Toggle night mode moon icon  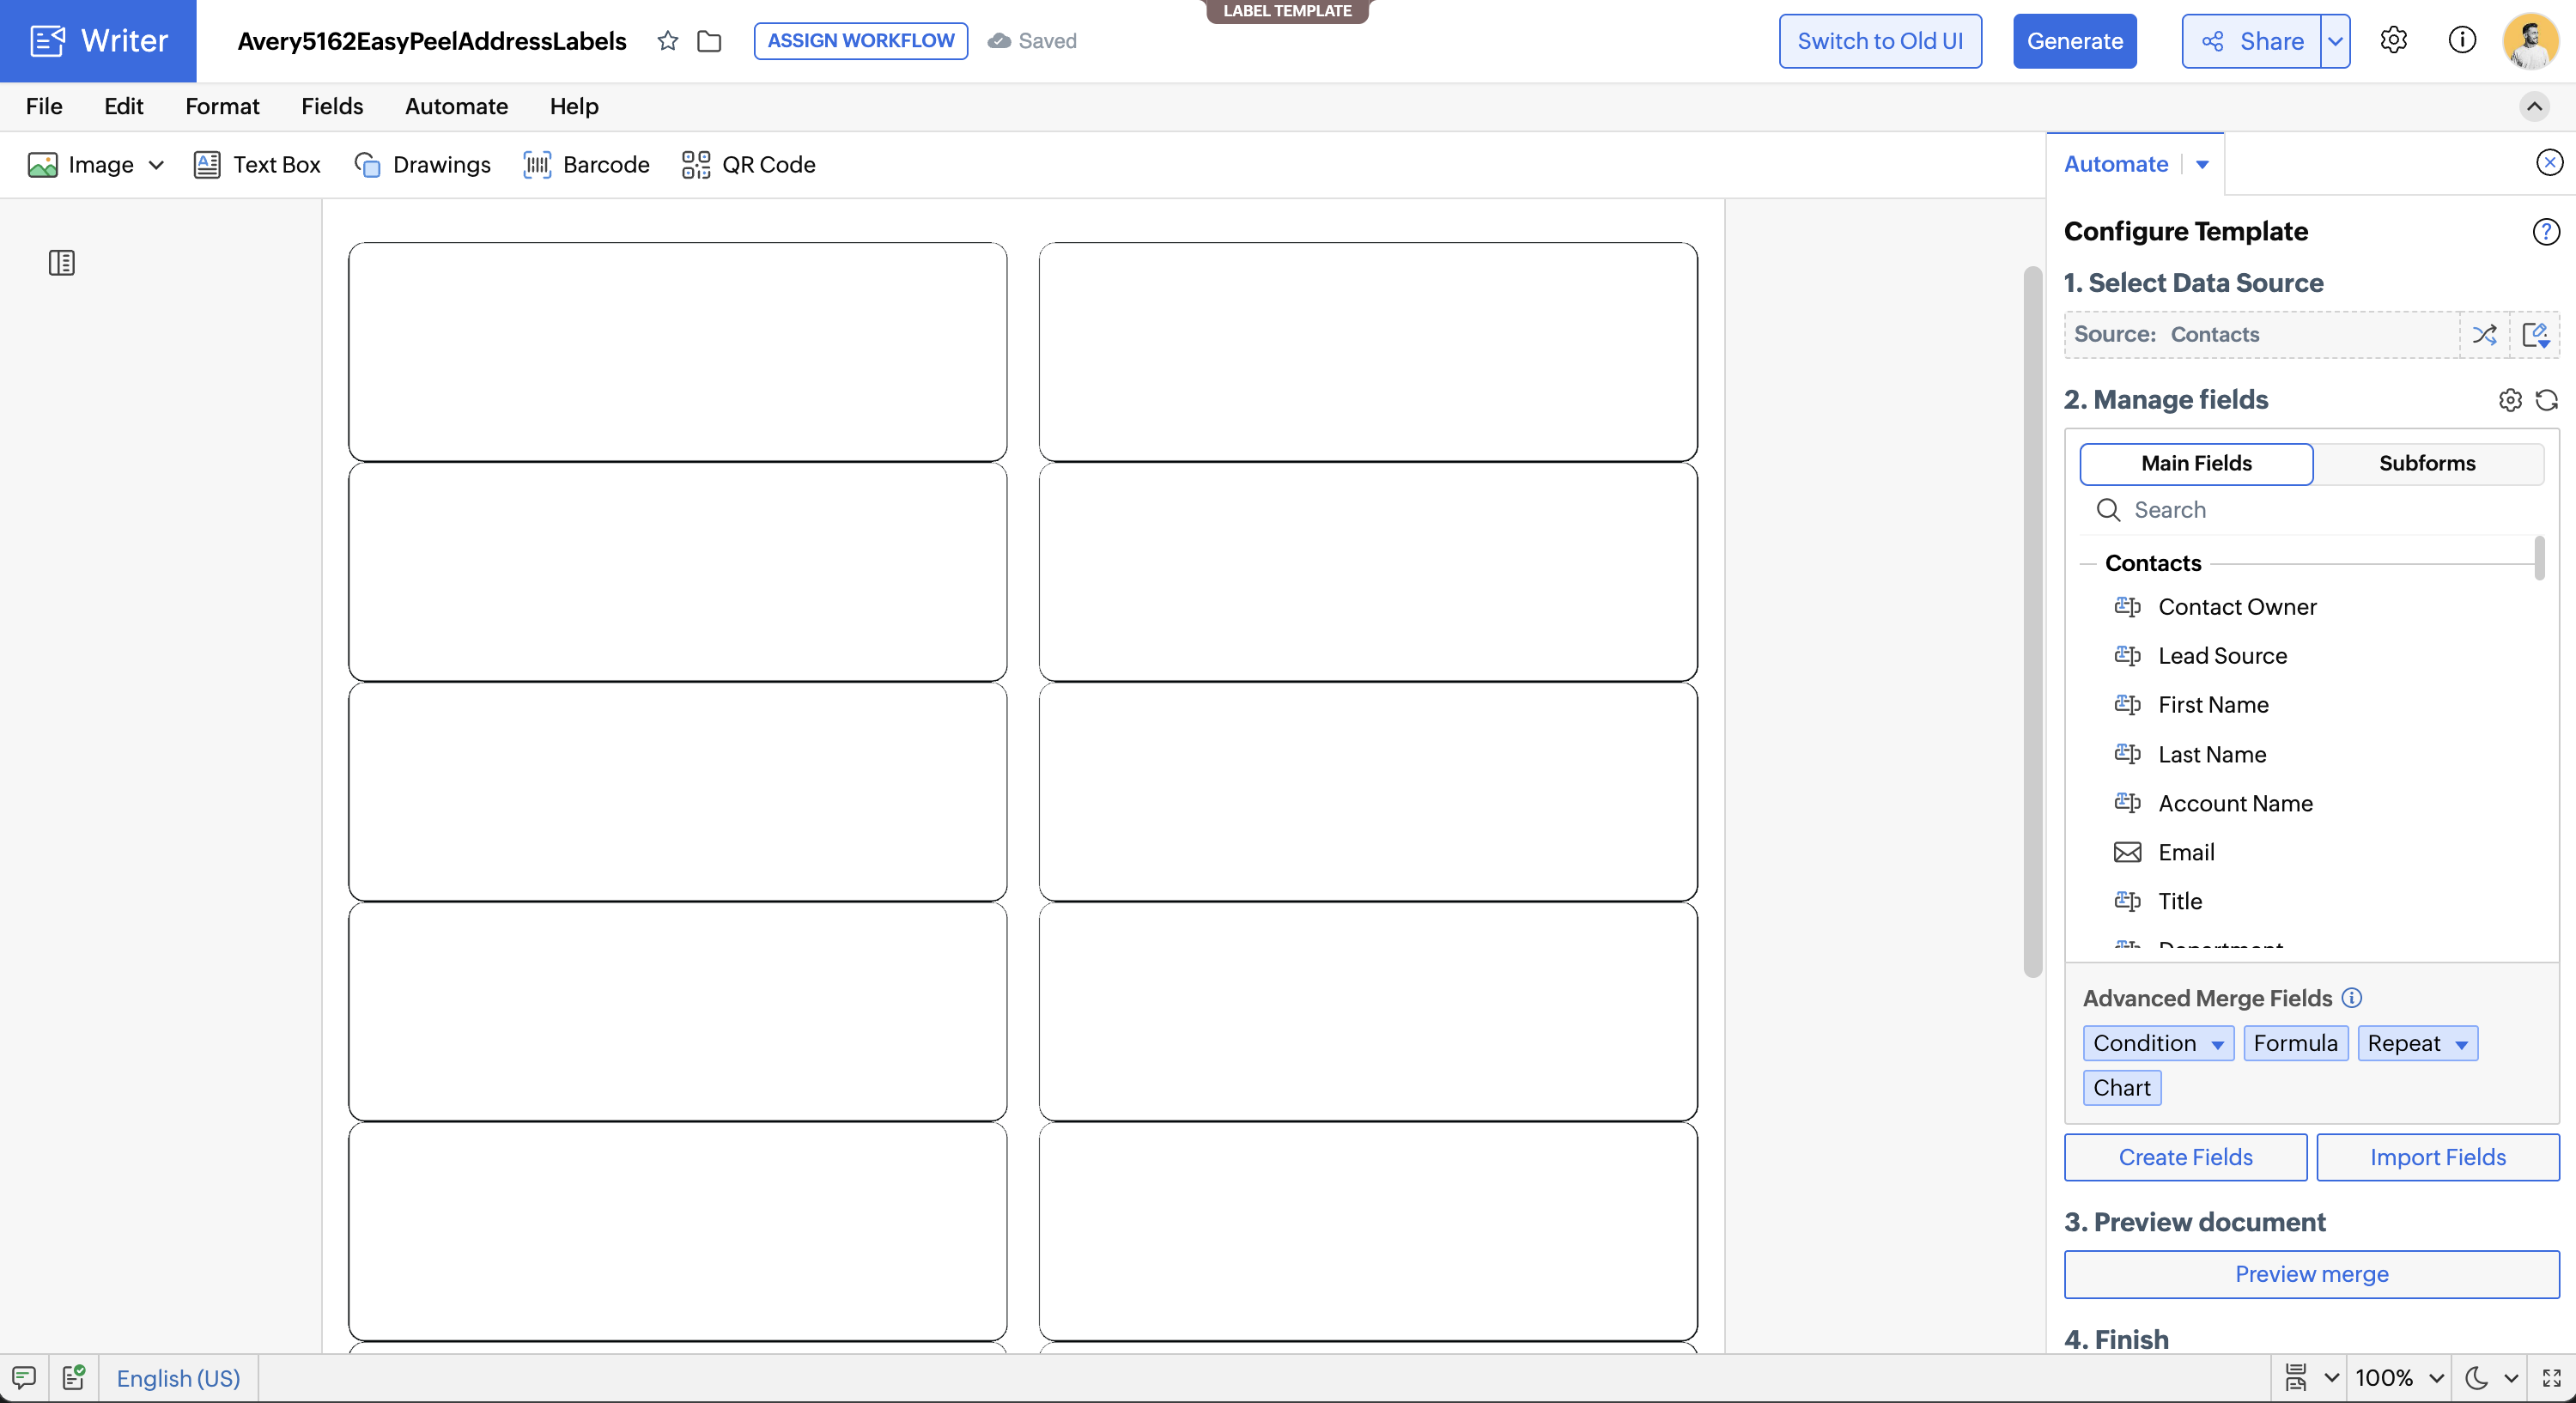pyautogui.click(x=2476, y=1377)
